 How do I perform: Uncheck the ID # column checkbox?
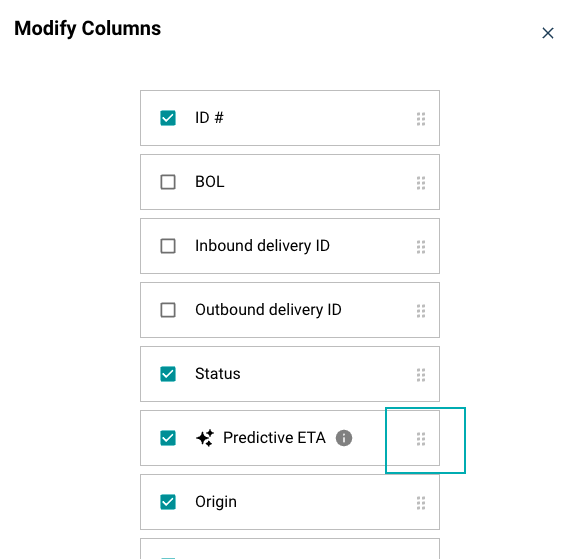pos(168,118)
